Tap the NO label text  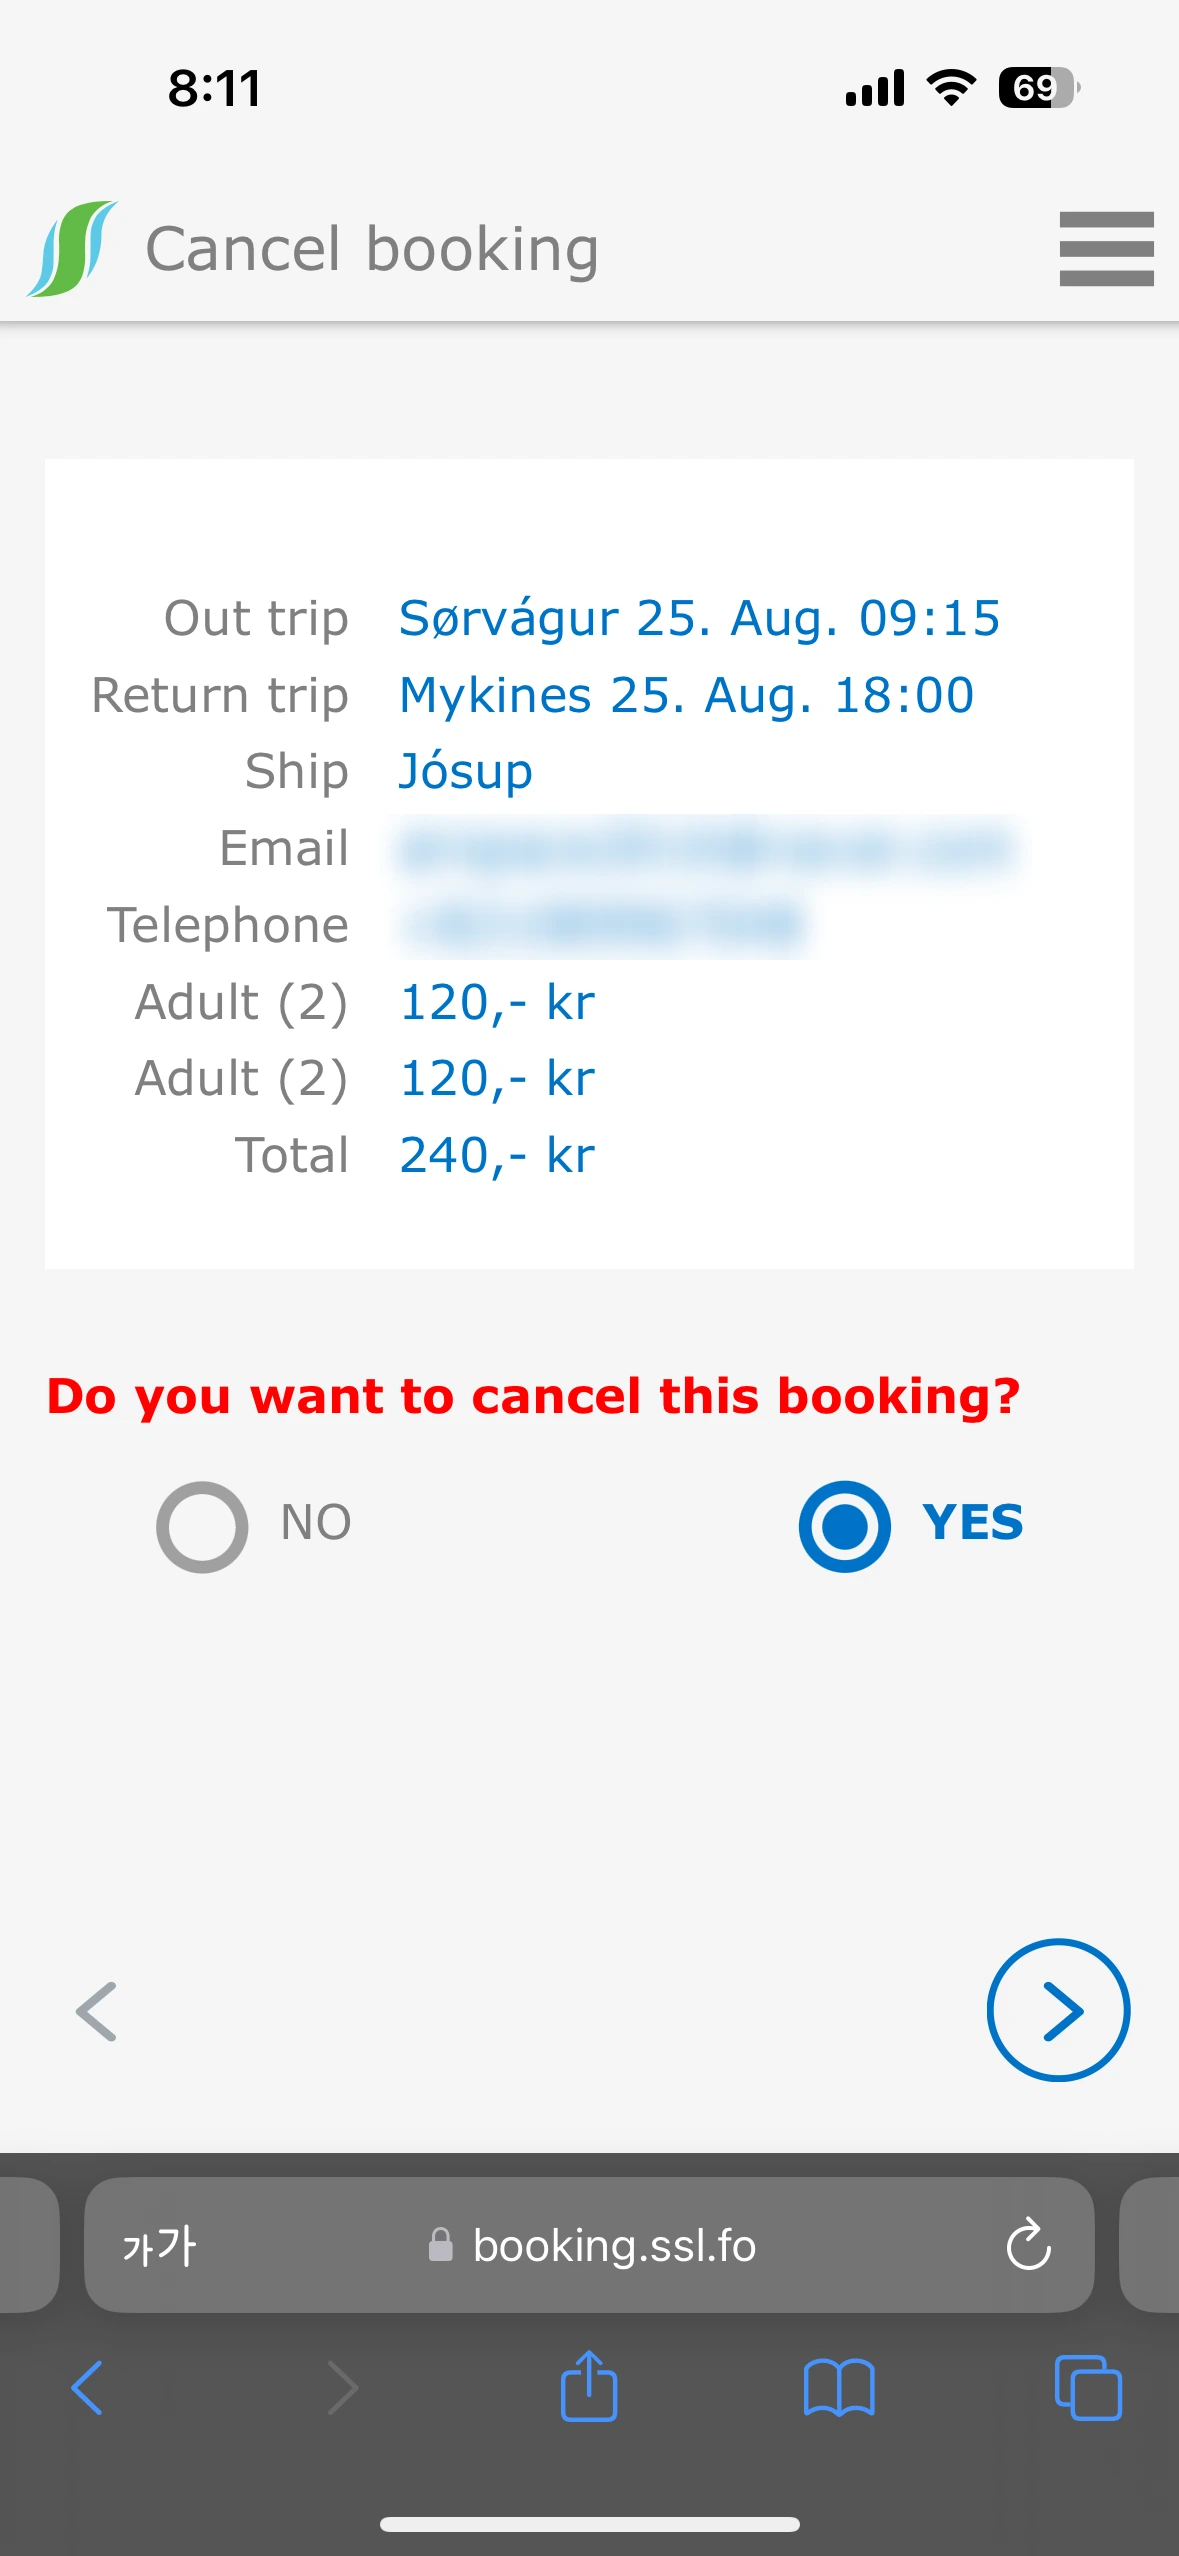click(x=315, y=1523)
